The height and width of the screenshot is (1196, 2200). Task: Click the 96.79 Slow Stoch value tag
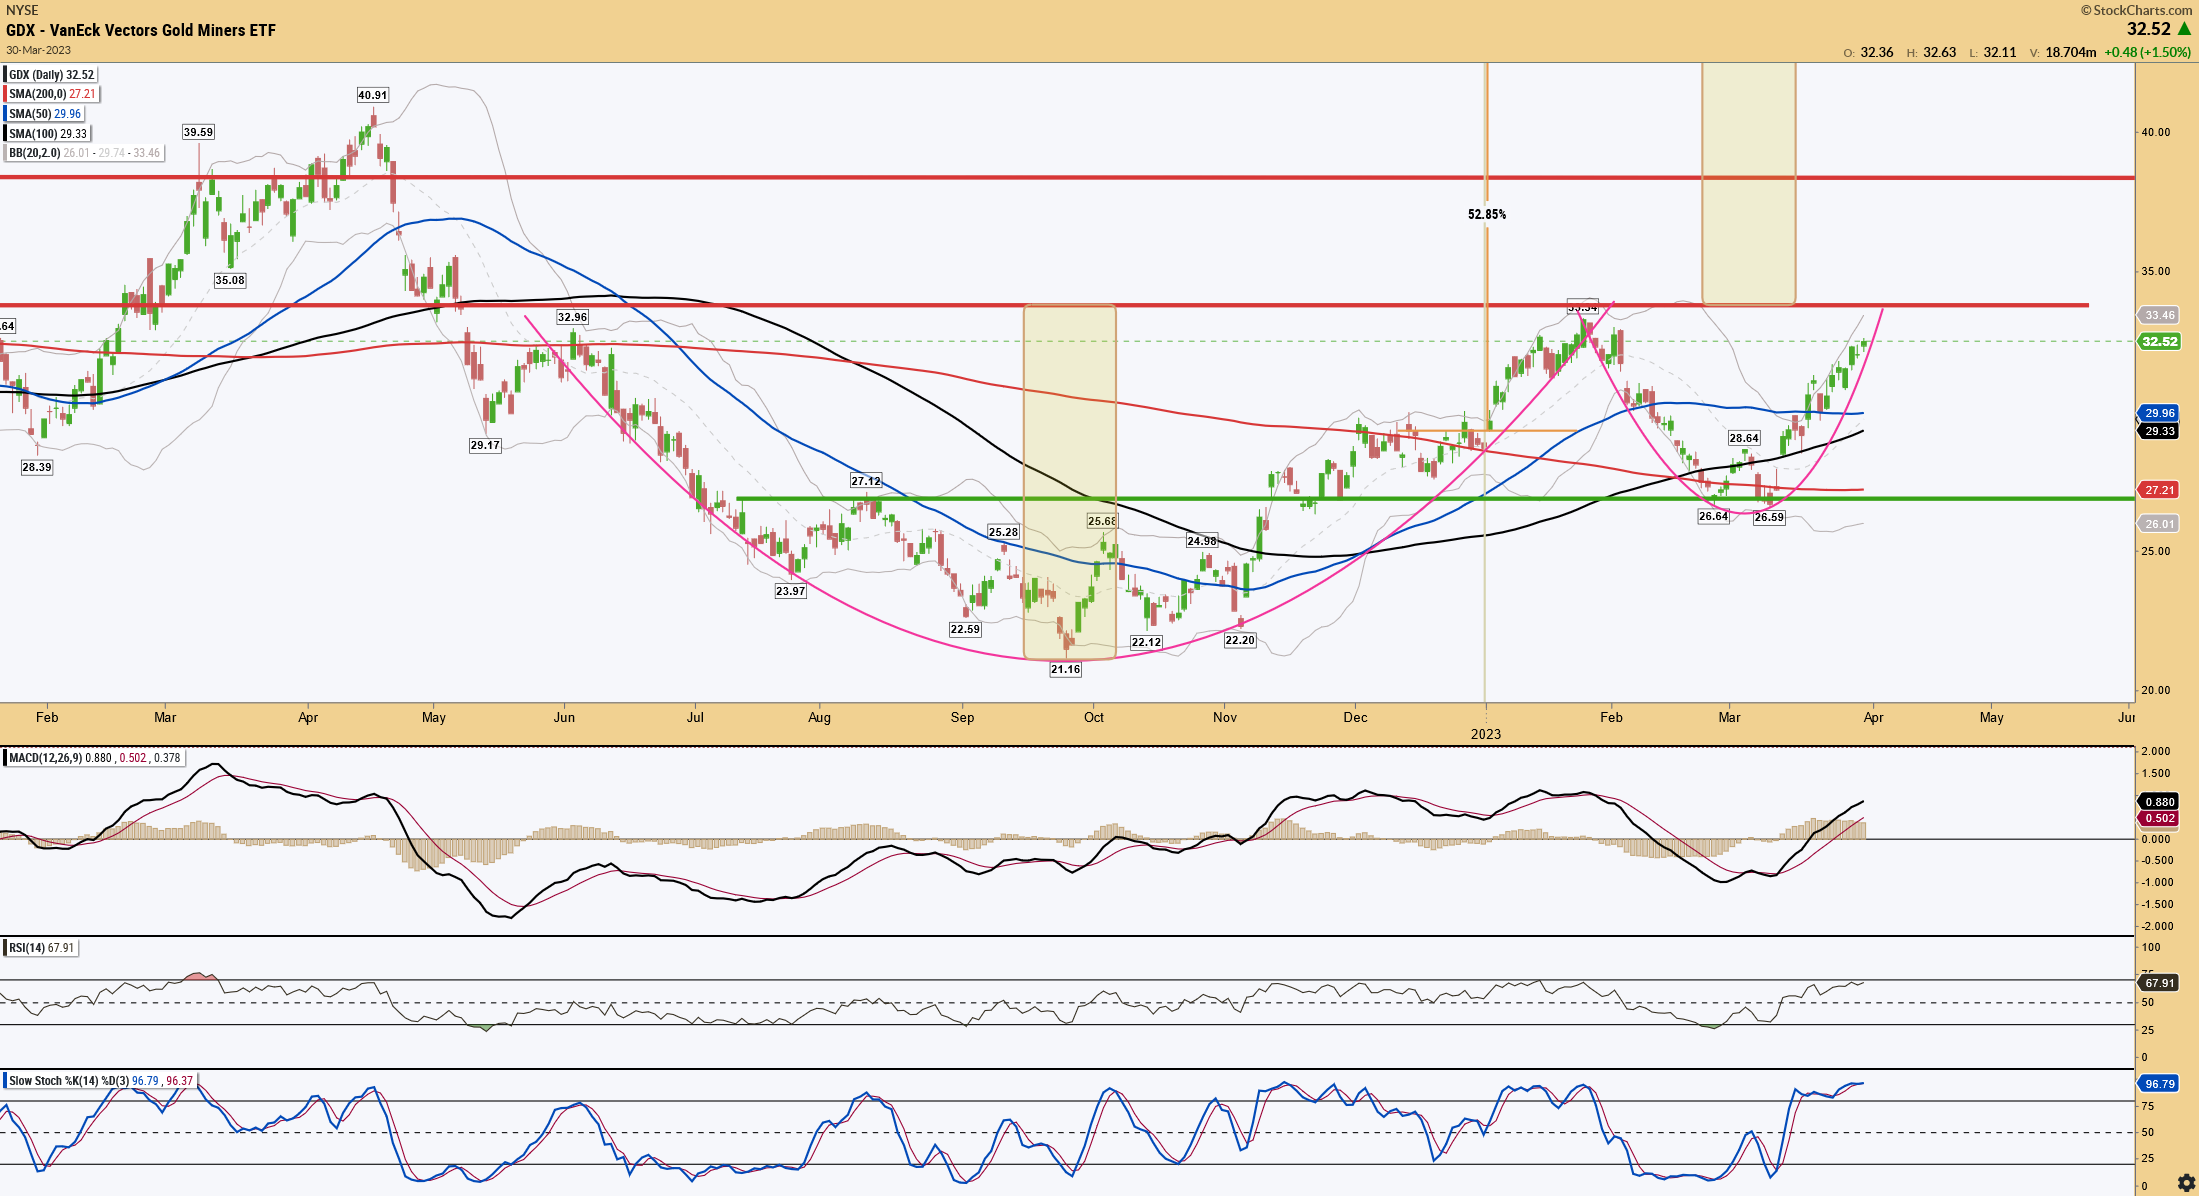[2159, 1084]
